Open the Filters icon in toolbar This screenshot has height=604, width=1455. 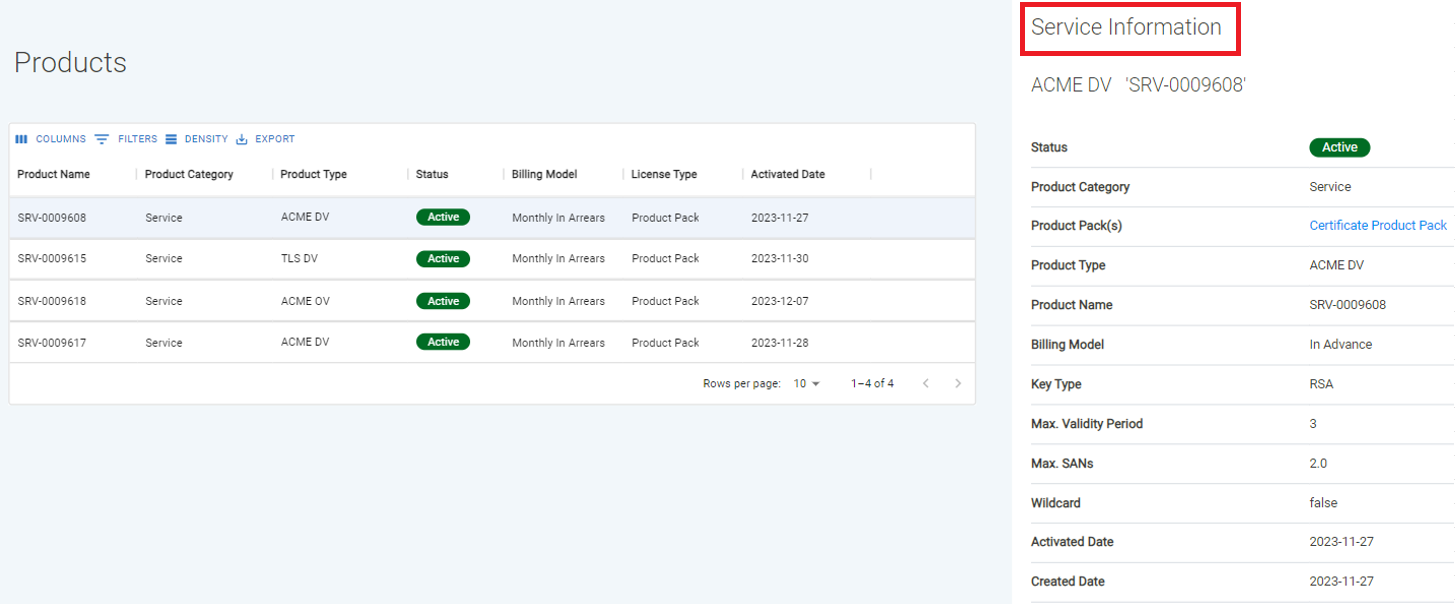click(x=102, y=139)
